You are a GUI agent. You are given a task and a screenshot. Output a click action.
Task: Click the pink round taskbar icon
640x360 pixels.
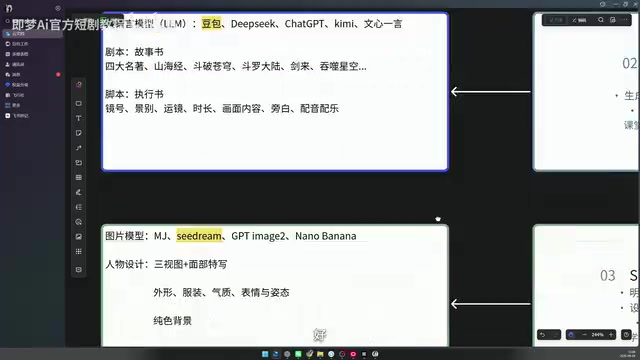353,354
